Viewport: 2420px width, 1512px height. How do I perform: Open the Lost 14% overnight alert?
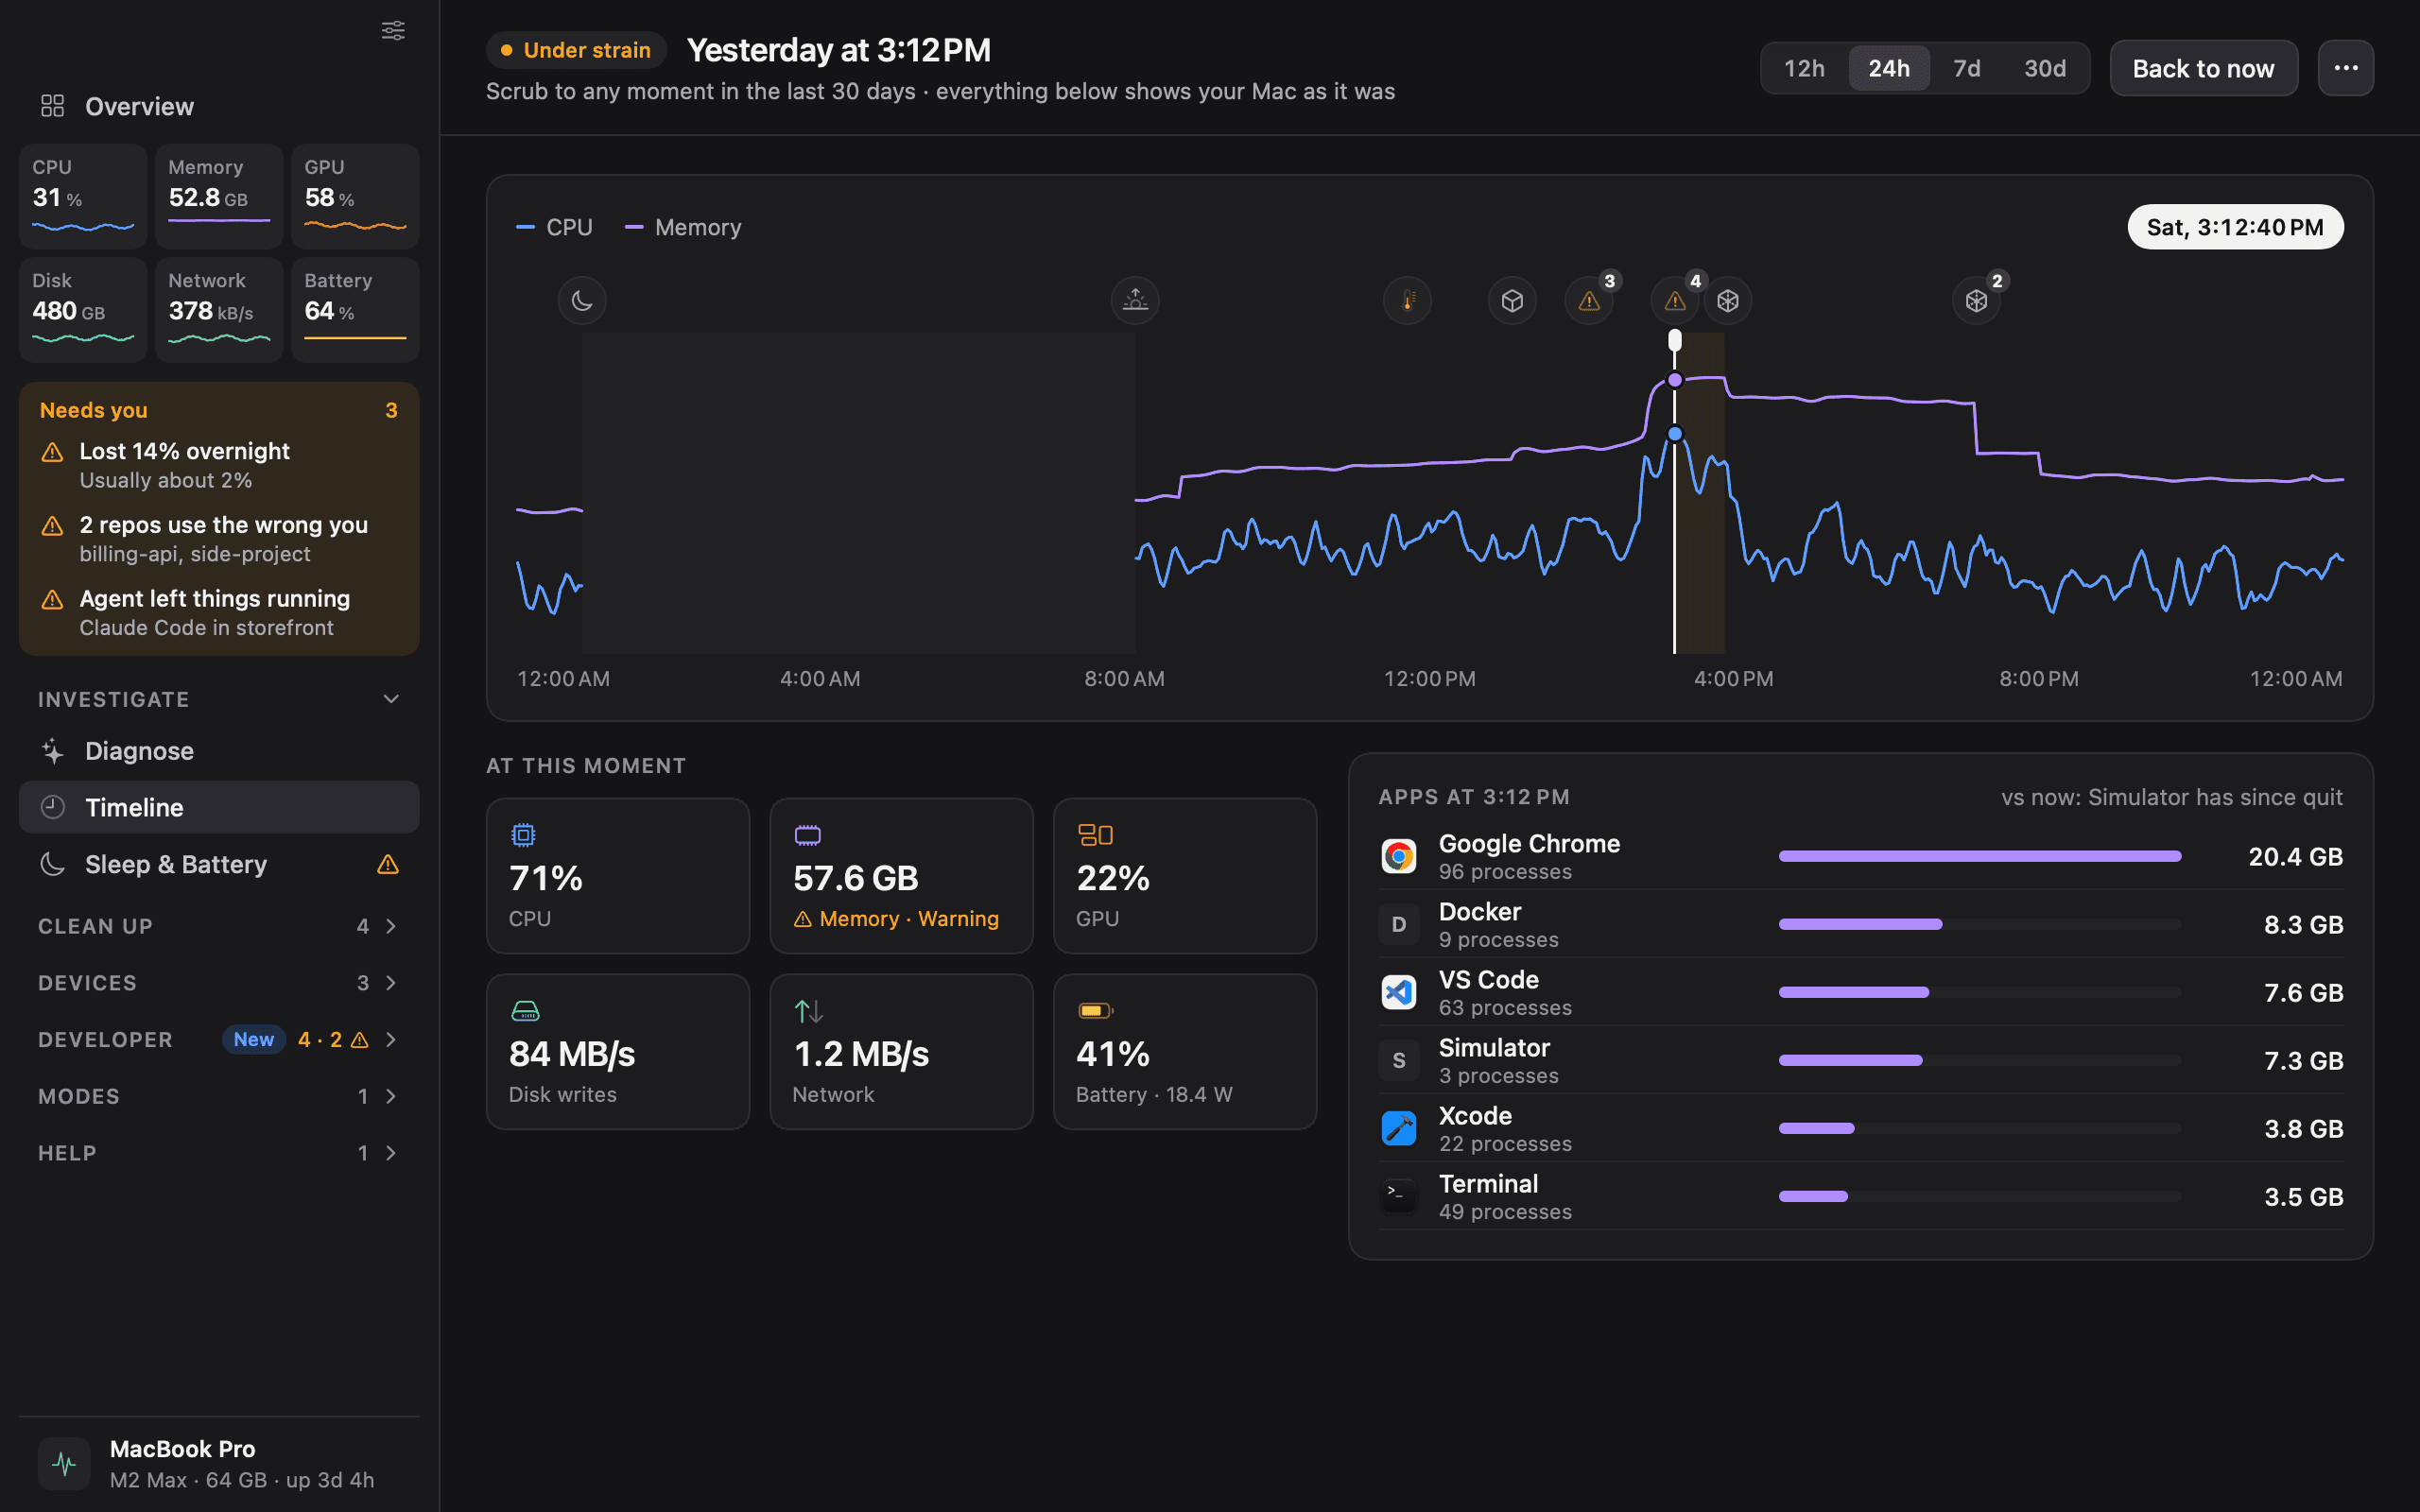point(219,465)
